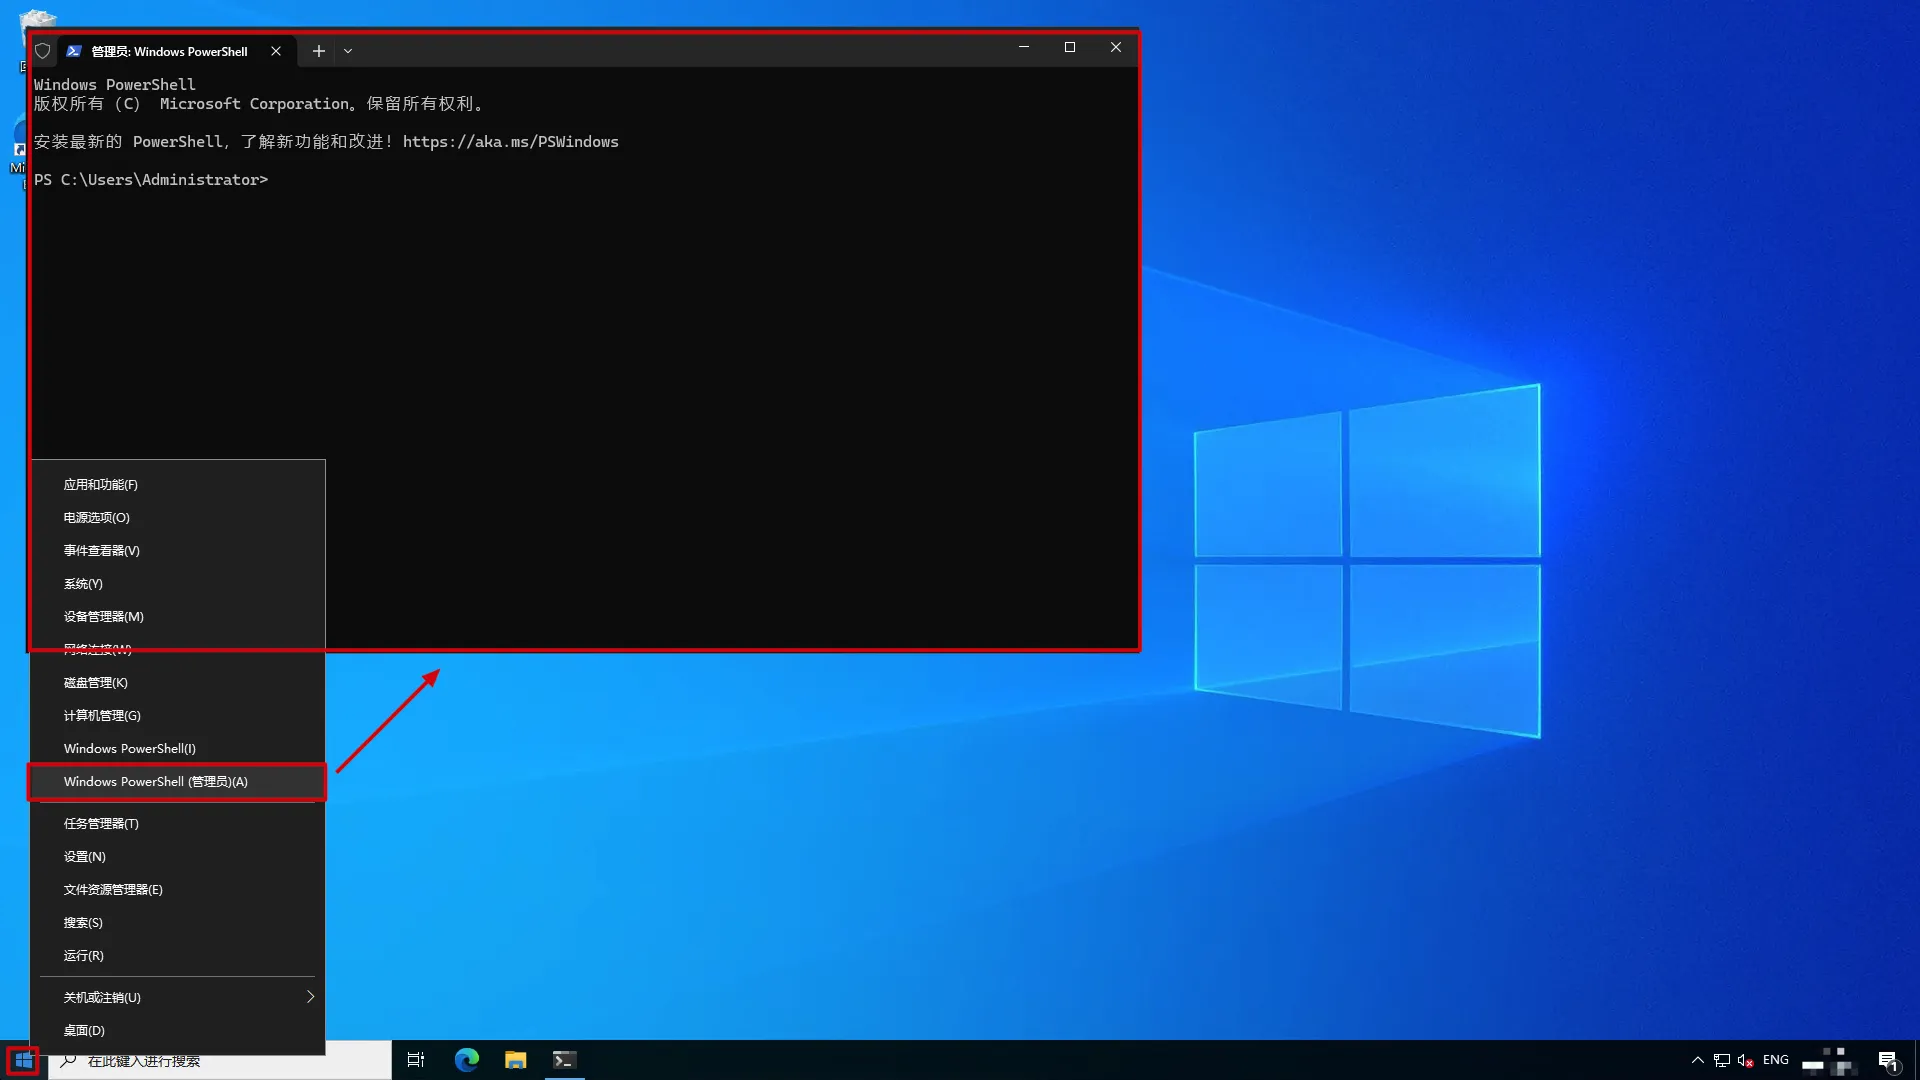Viewport: 1920px width, 1080px height.
Task: Show hidden system tray icons
Action: pos(1697,1060)
